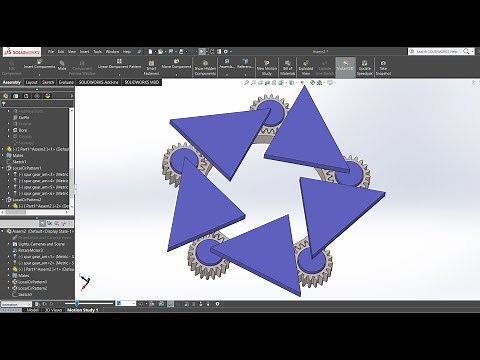This screenshot has width=480, height=360.
Task: Click the Mate tool
Action: 62,65
